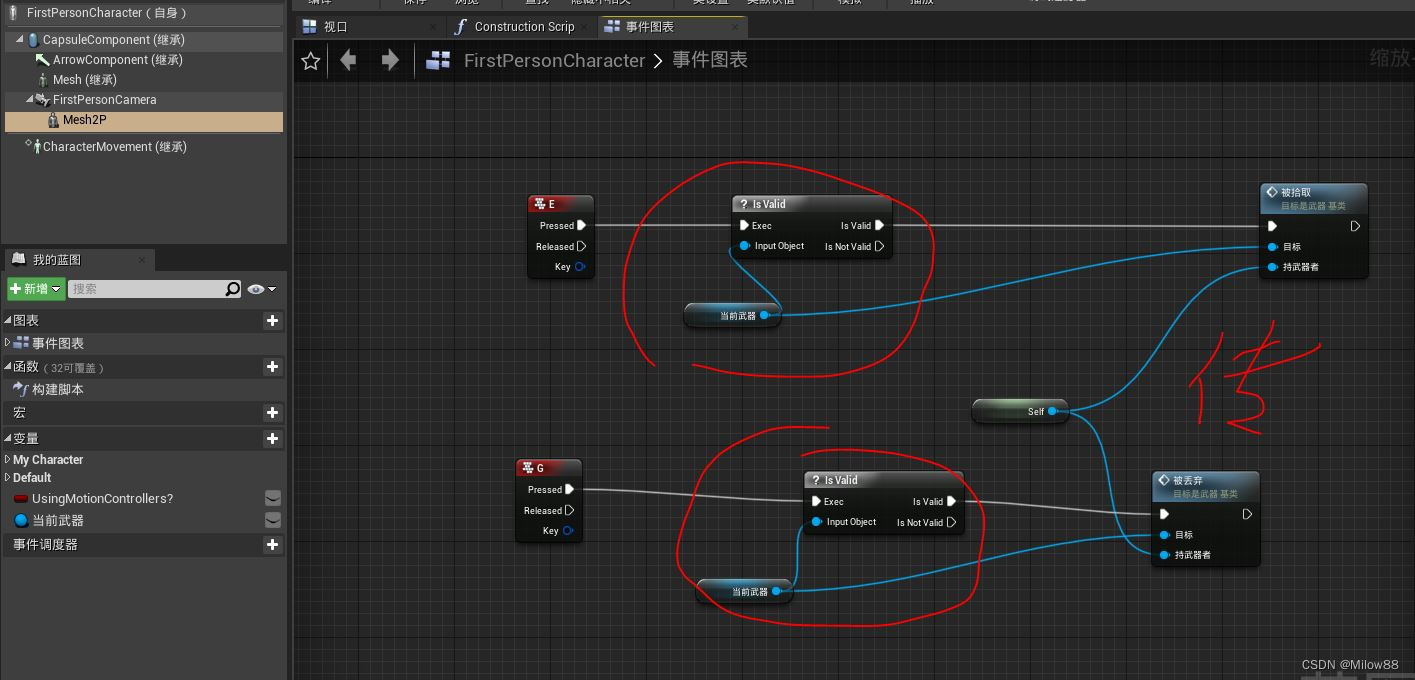Image resolution: width=1415 pixels, height=680 pixels.
Task: Click the G key event node header
Action: [x=548, y=468]
